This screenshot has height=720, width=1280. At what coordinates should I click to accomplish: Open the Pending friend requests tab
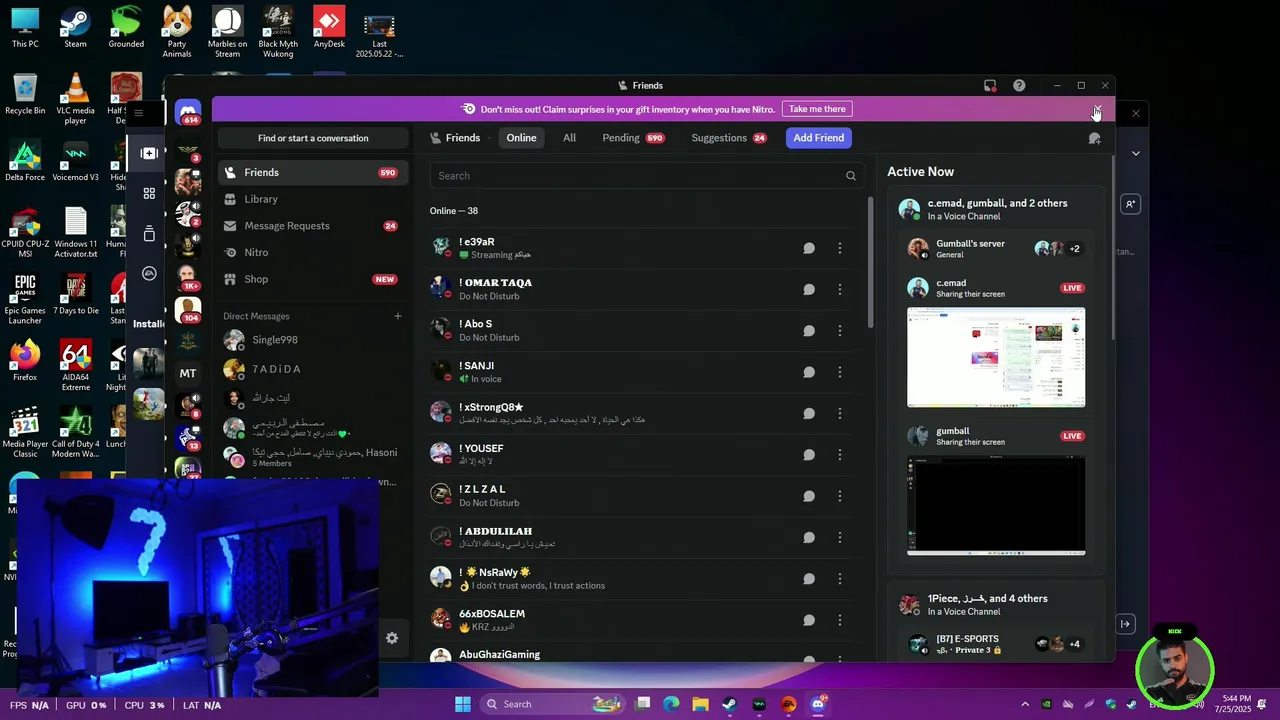pos(633,138)
